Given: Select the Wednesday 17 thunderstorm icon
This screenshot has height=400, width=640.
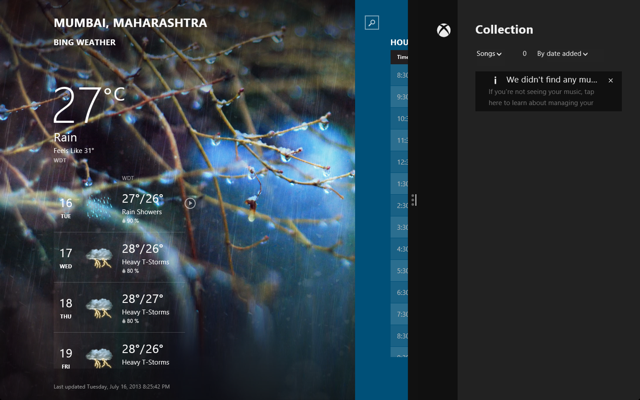Looking at the screenshot, I should point(99,258).
